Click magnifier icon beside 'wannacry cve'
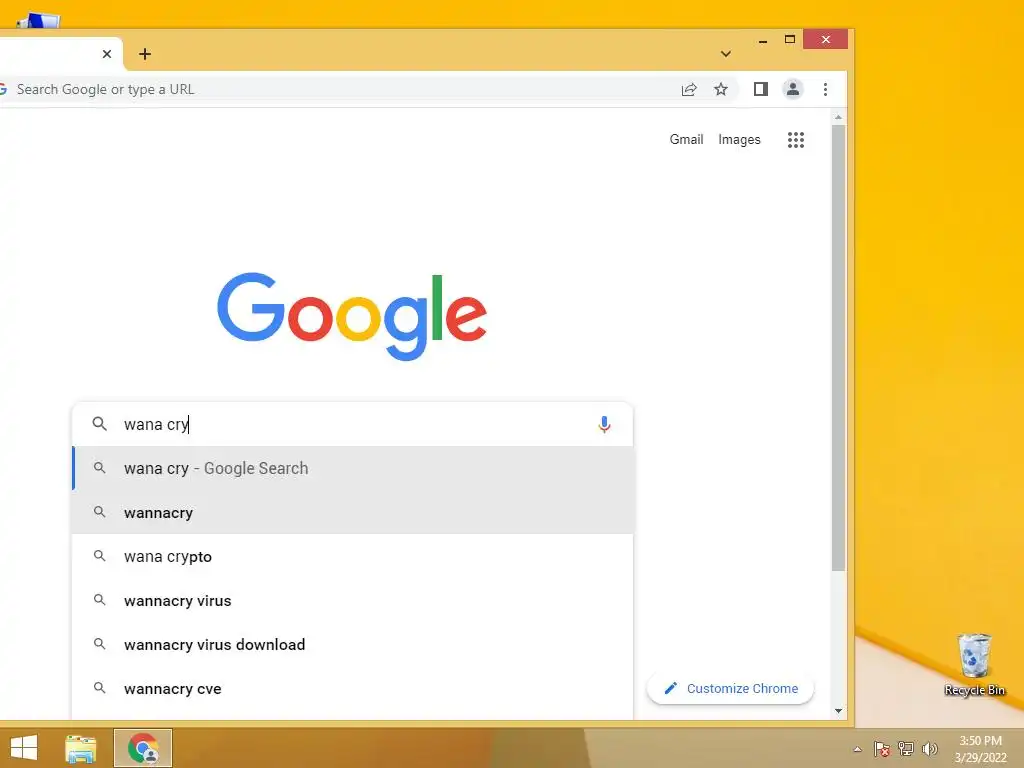 click(x=99, y=688)
